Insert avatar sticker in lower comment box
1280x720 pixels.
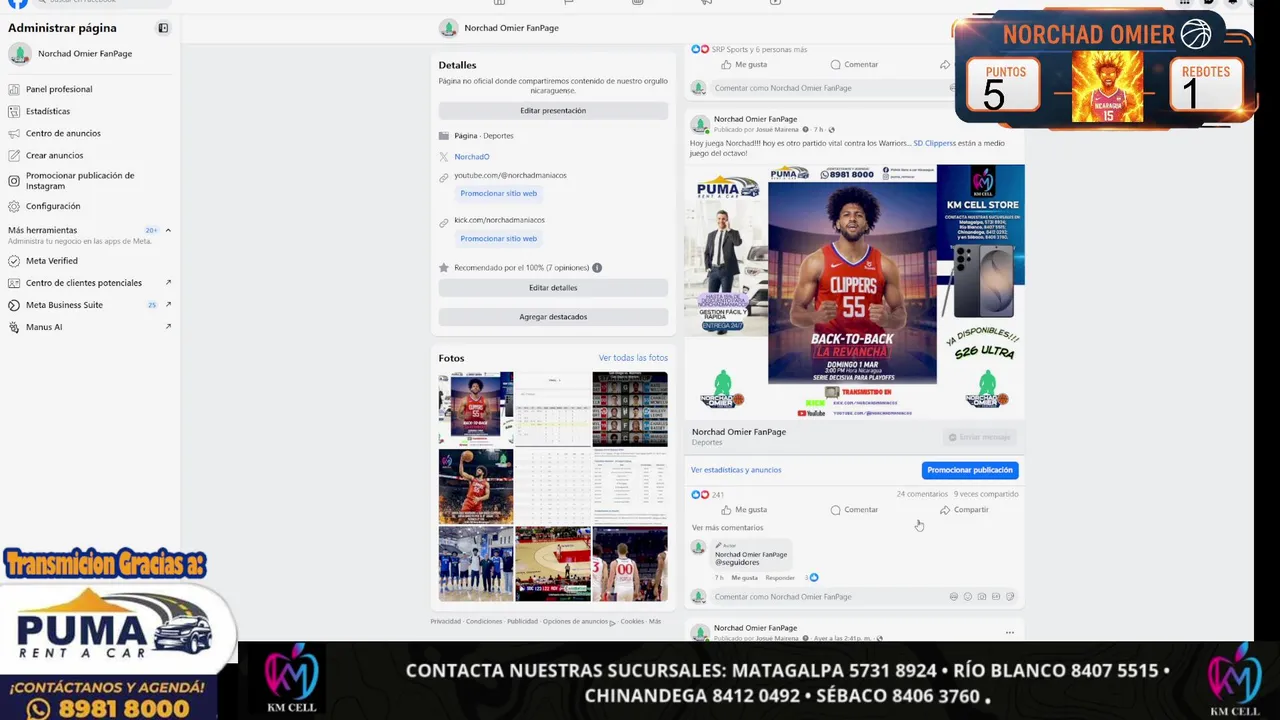point(954,597)
